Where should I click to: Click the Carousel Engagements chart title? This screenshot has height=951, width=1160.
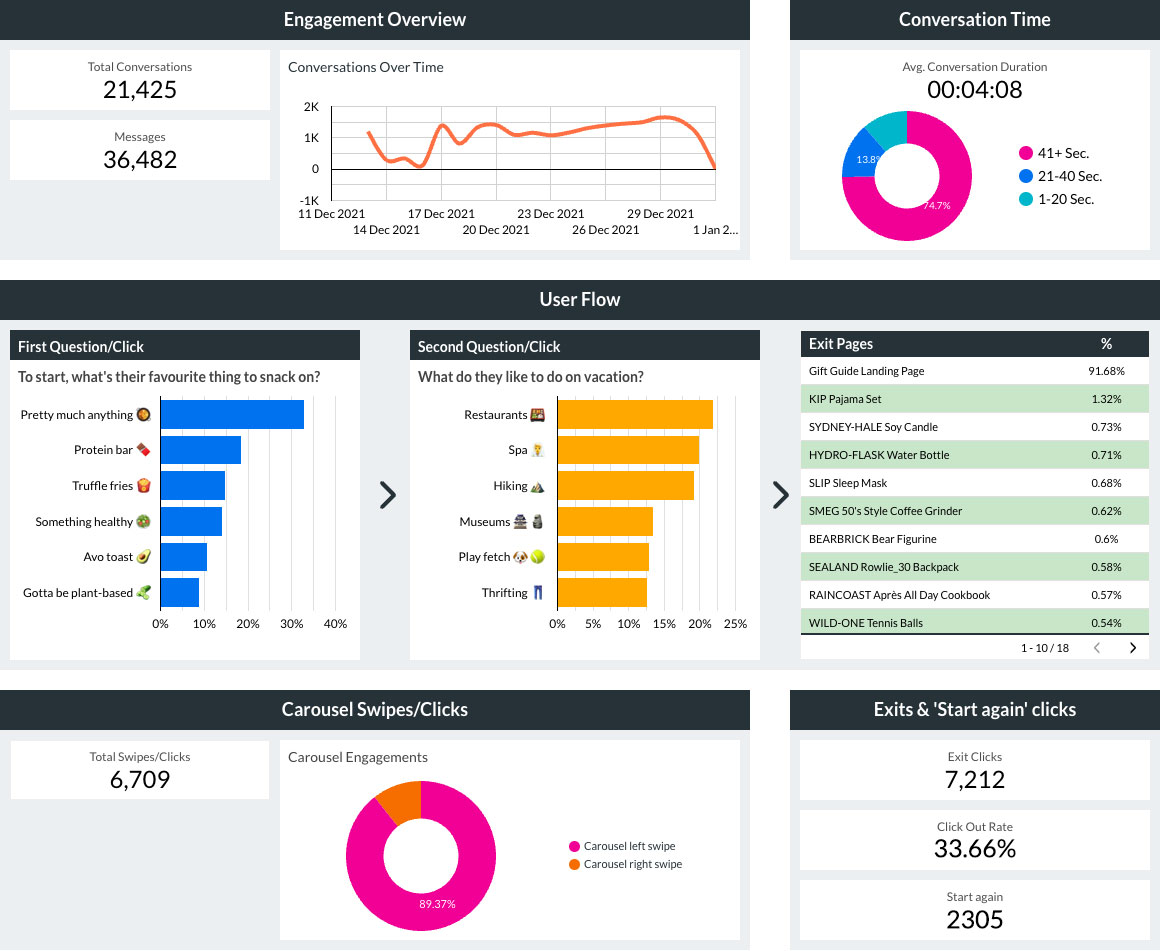pyautogui.click(x=357, y=757)
